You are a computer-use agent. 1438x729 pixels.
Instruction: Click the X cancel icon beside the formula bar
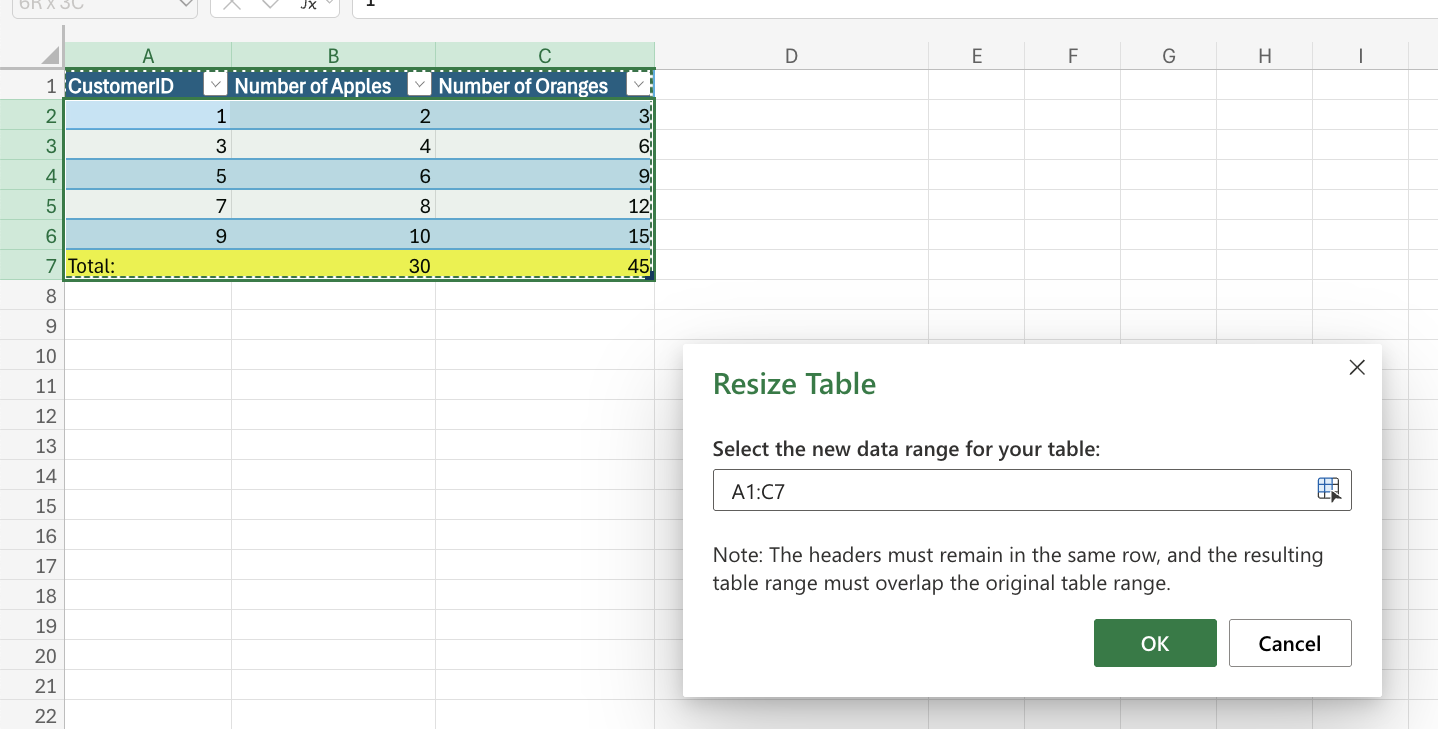232,4
